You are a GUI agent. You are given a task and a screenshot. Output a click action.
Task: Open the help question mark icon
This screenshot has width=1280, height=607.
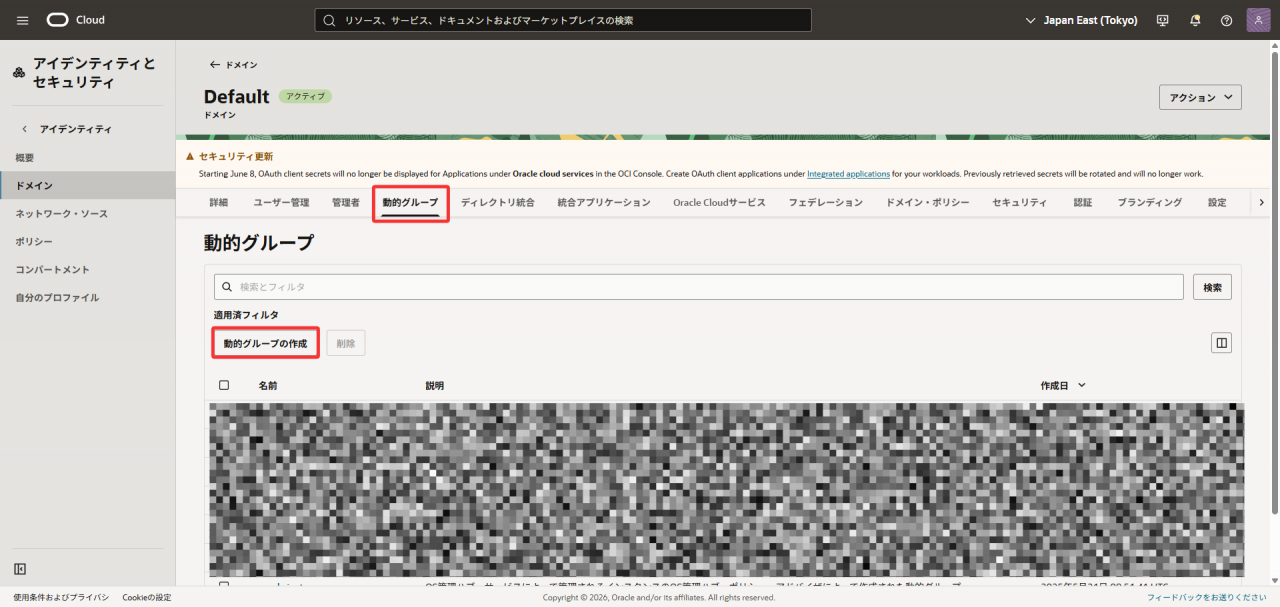(1226, 20)
